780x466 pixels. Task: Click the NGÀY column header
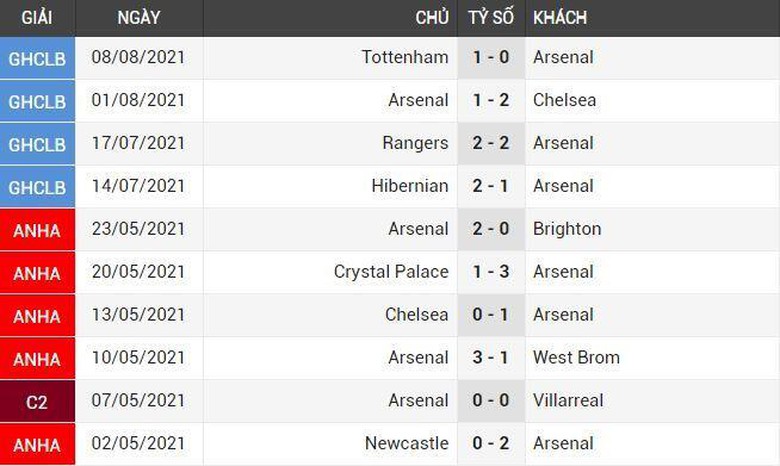pyautogui.click(x=138, y=18)
